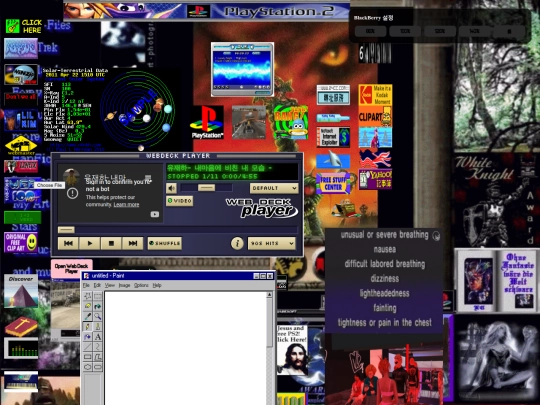Screen dimensions: 540x405
Task: Select the Airbrush spray tool in Paint
Action: (x=87, y=336)
